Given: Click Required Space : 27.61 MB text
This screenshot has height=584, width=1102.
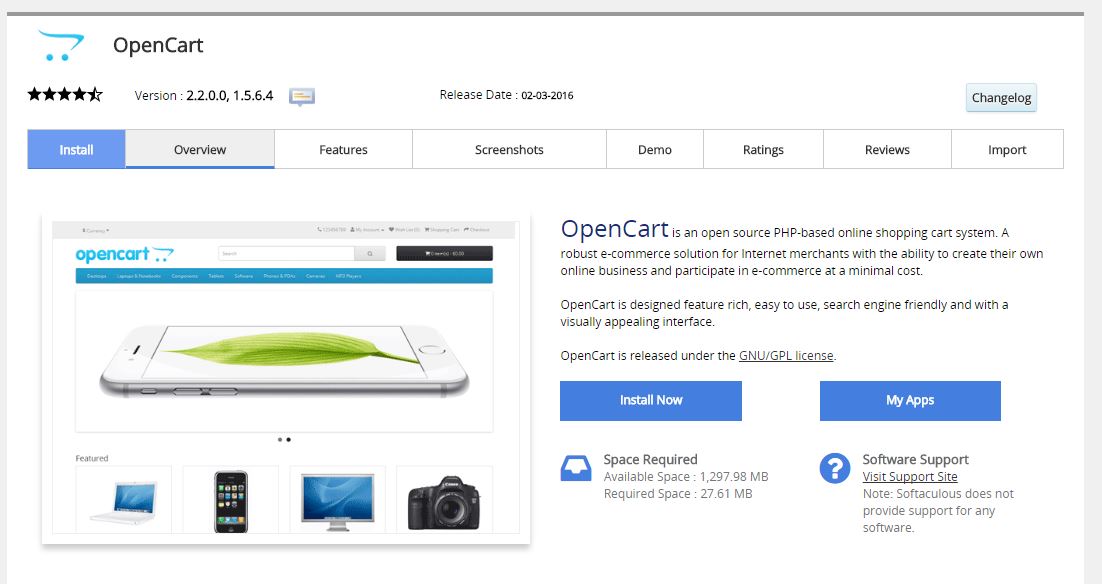Looking at the screenshot, I should [678, 493].
